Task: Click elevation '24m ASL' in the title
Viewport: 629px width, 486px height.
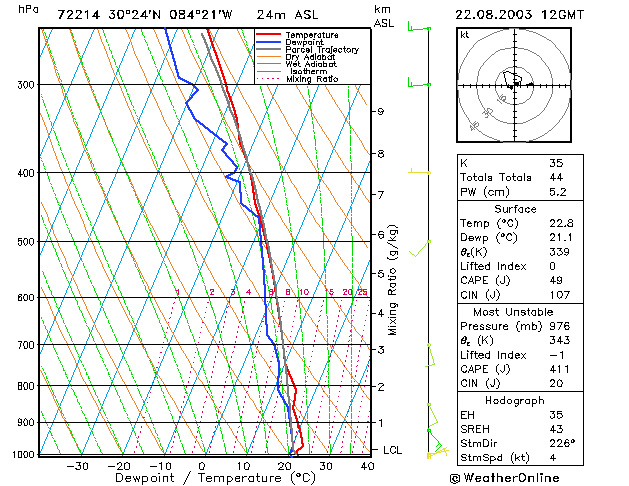Action: 287,15
